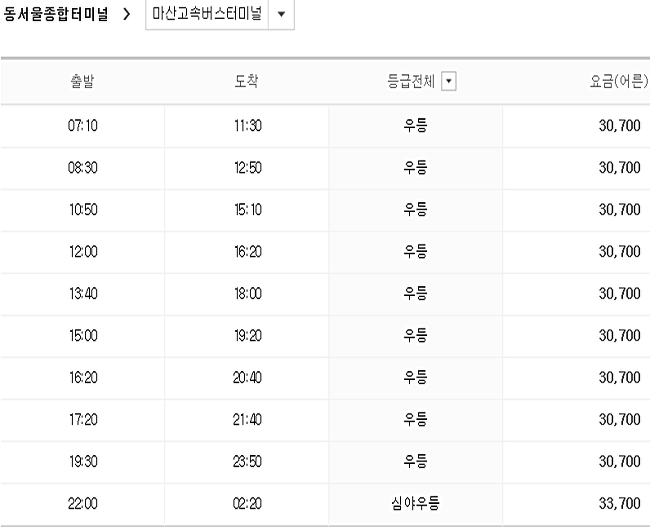Select the 동서울종합터미널 departure terminal text
This screenshot has width=650, height=530.
(56, 14)
